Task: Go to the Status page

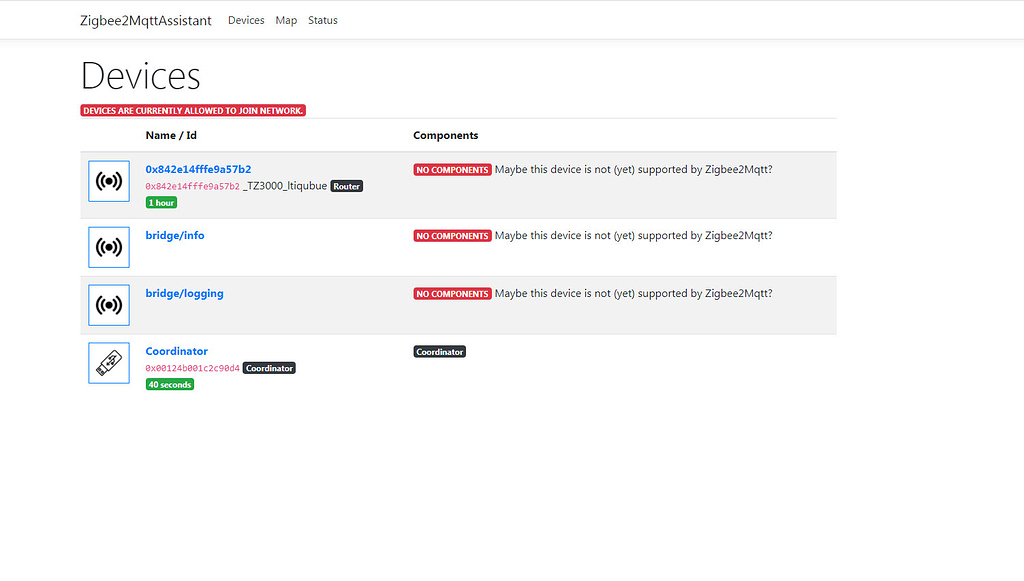Action: [x=323, y=20]
